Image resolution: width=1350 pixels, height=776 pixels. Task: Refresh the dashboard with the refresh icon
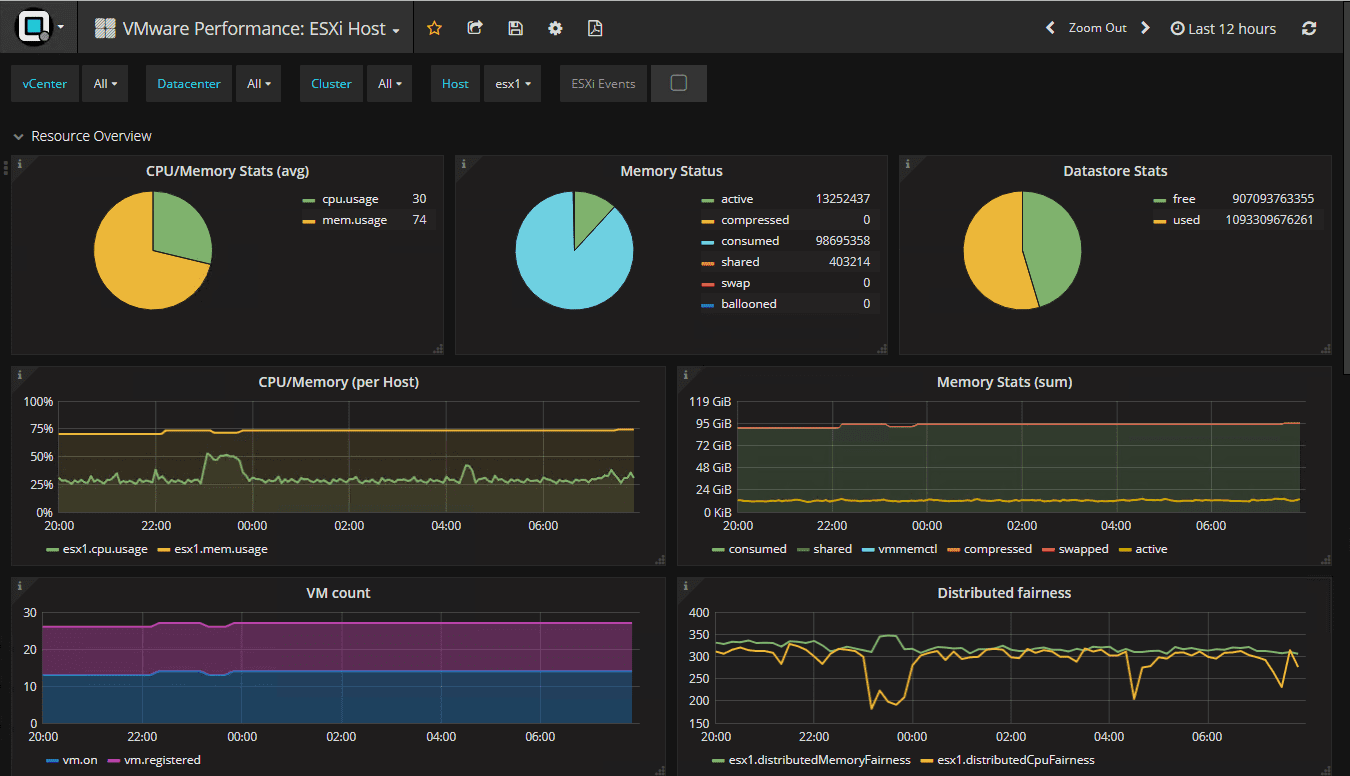(x=1309, y=27)
